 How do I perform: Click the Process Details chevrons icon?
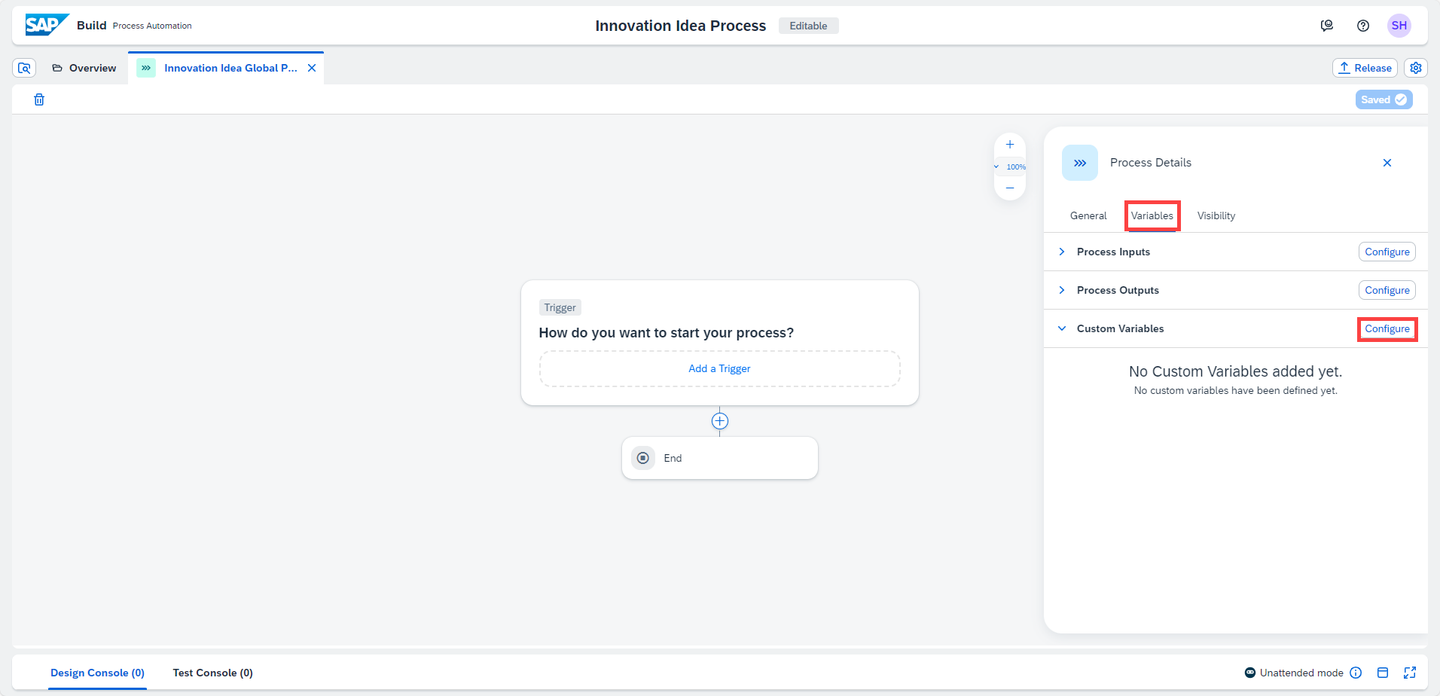pos(1080,163)
